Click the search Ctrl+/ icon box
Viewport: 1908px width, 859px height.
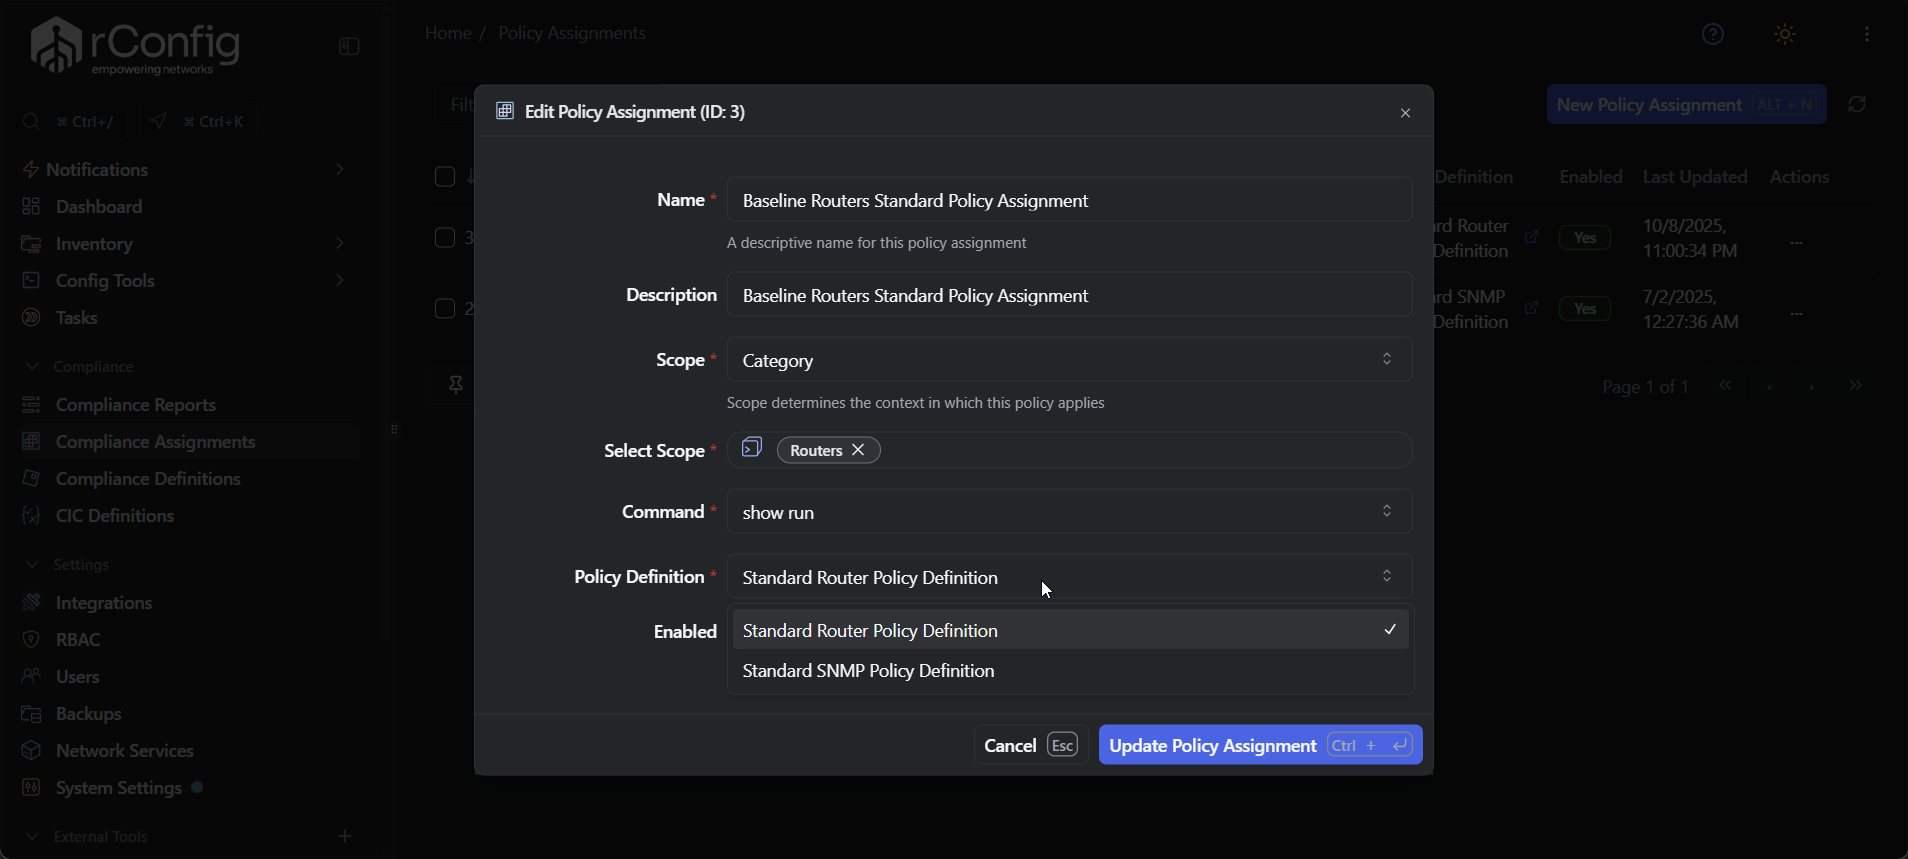coord(71,121)
